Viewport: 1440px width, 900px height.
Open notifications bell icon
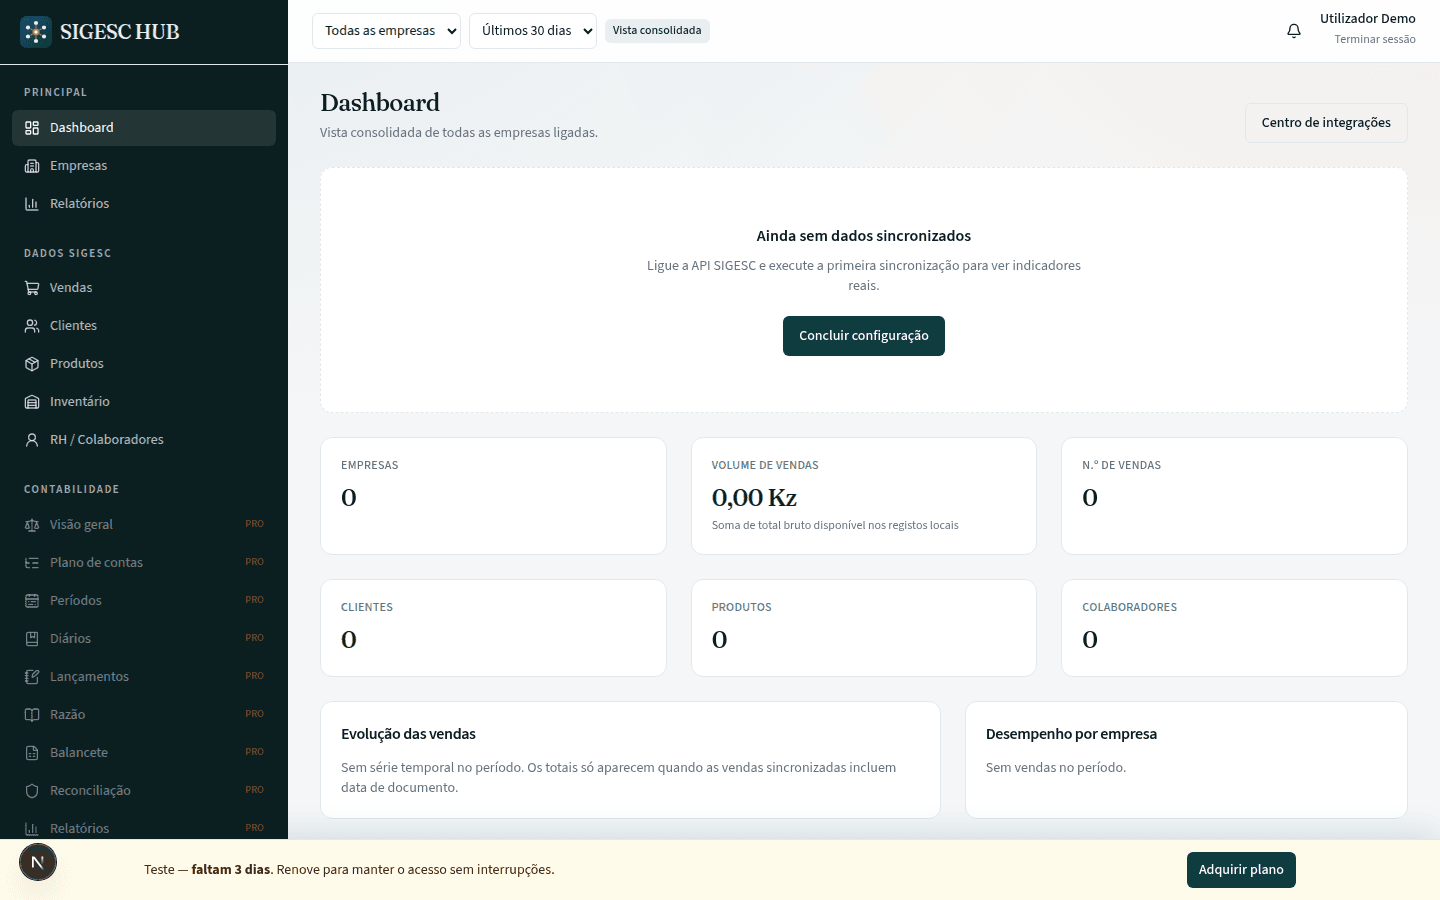(1294, 31)
